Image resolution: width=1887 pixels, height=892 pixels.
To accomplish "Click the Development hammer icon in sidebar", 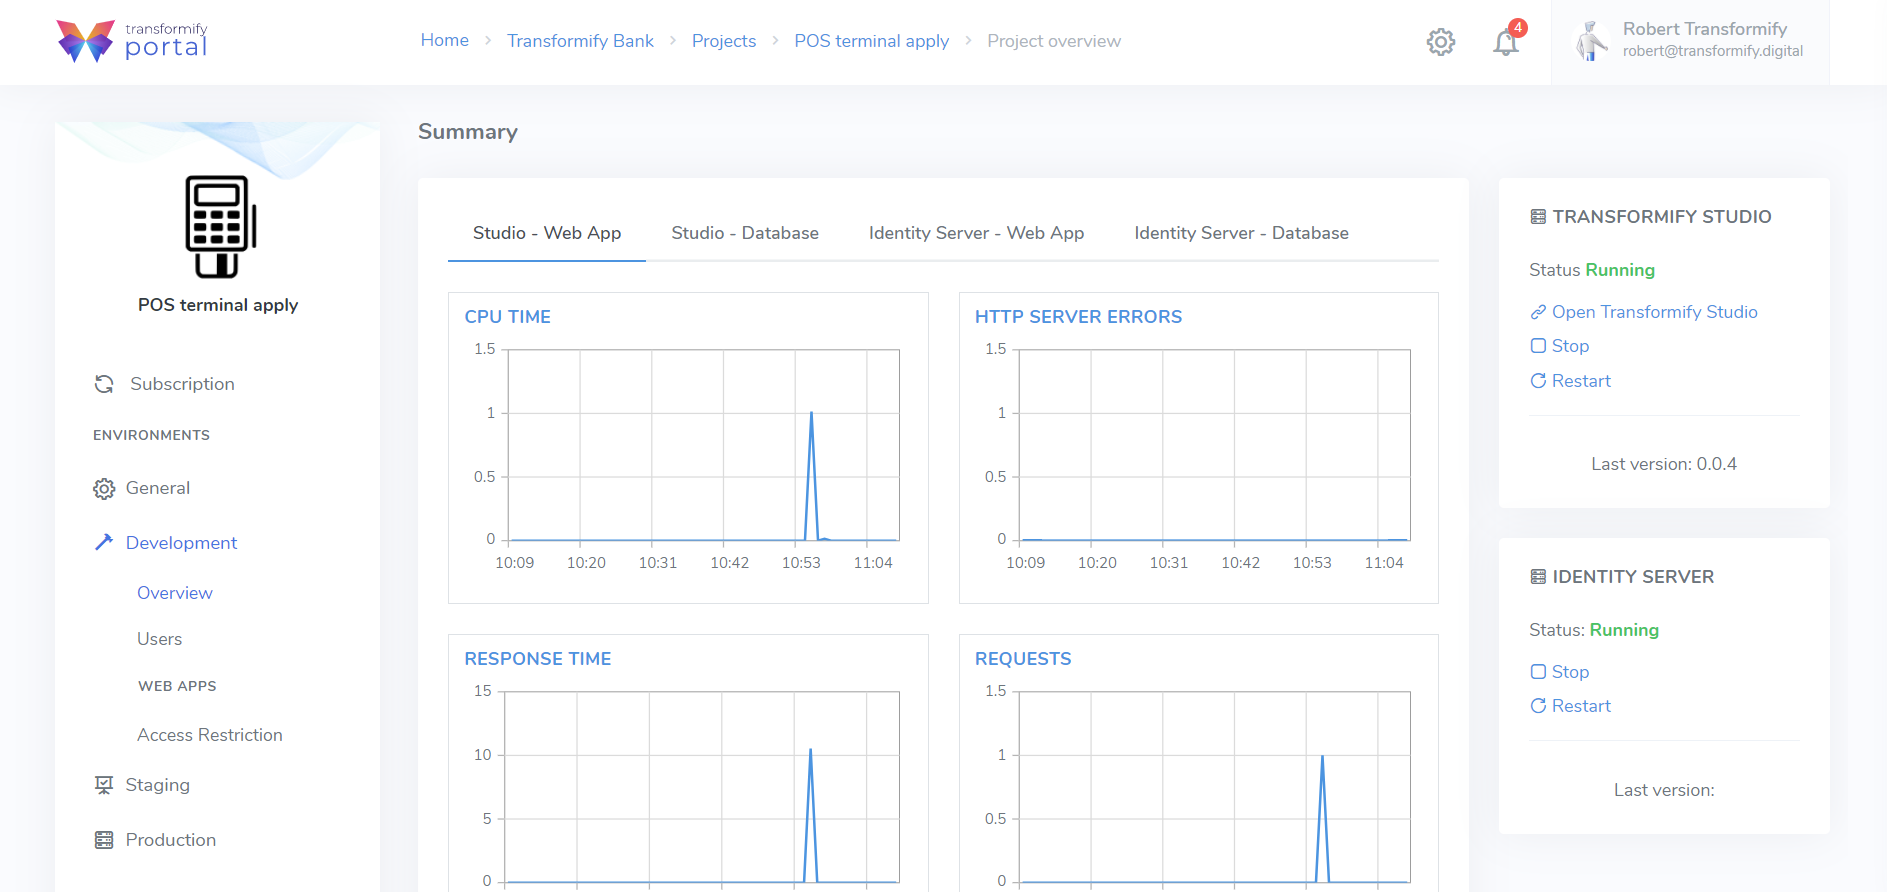I will click(104, 542).
